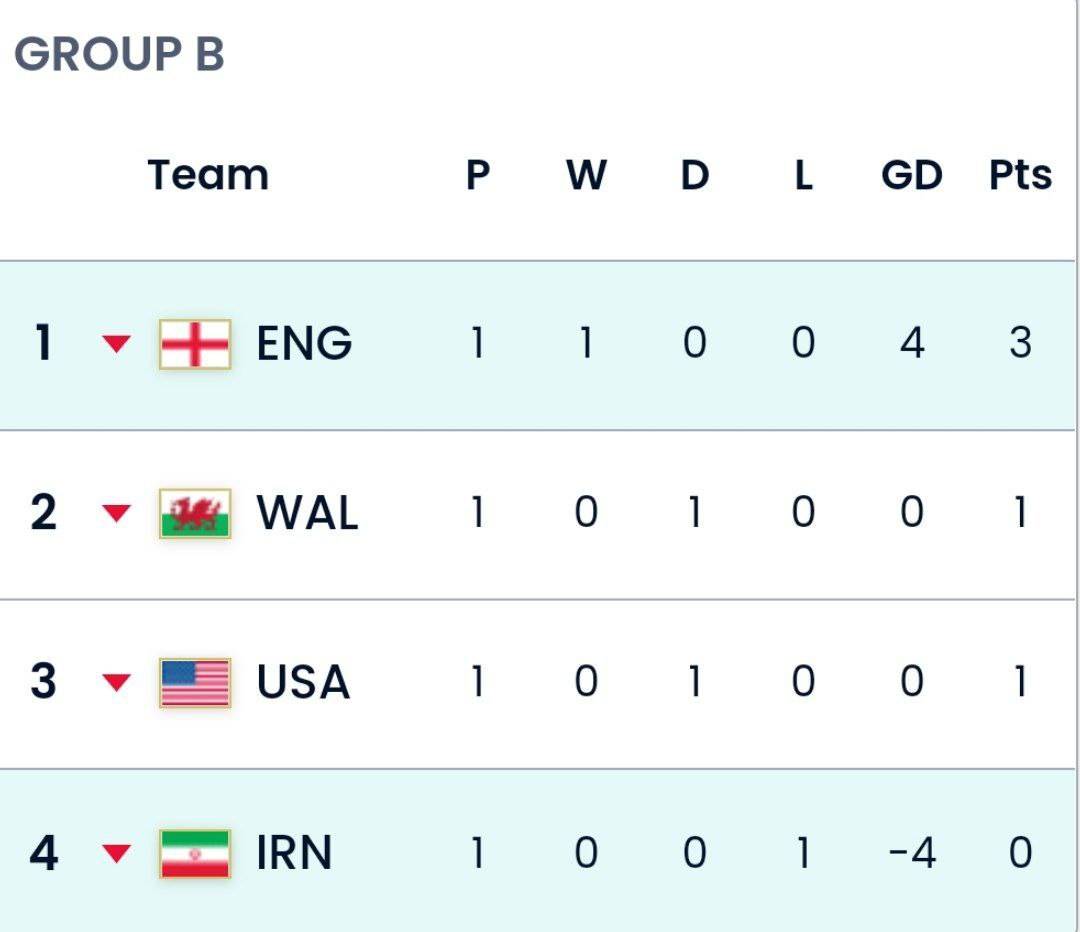This screenshot has width=1080, height=932.
Task: Click Iran's goal difference -4
Action: [912, 853]
